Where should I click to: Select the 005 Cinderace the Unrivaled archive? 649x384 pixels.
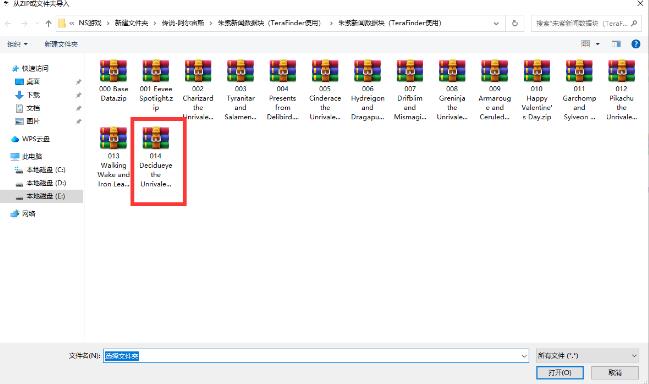[x=325, y=89]
